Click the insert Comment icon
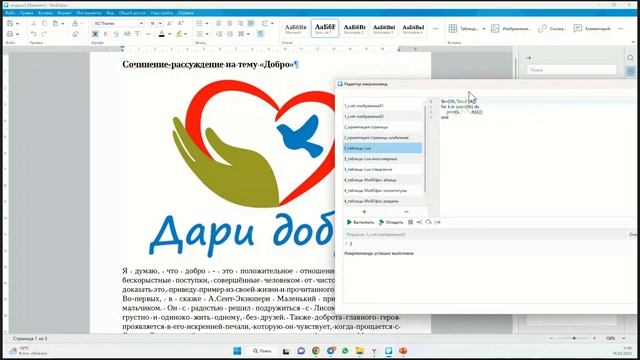This screenshot has width=640, height=360. 578,29
